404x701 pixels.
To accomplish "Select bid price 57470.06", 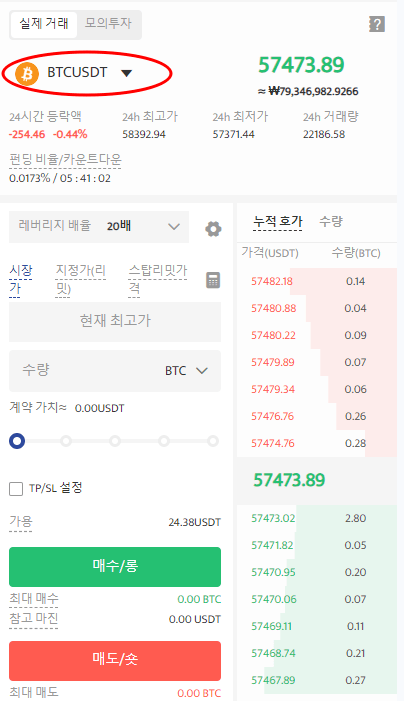I will [274, 599].
